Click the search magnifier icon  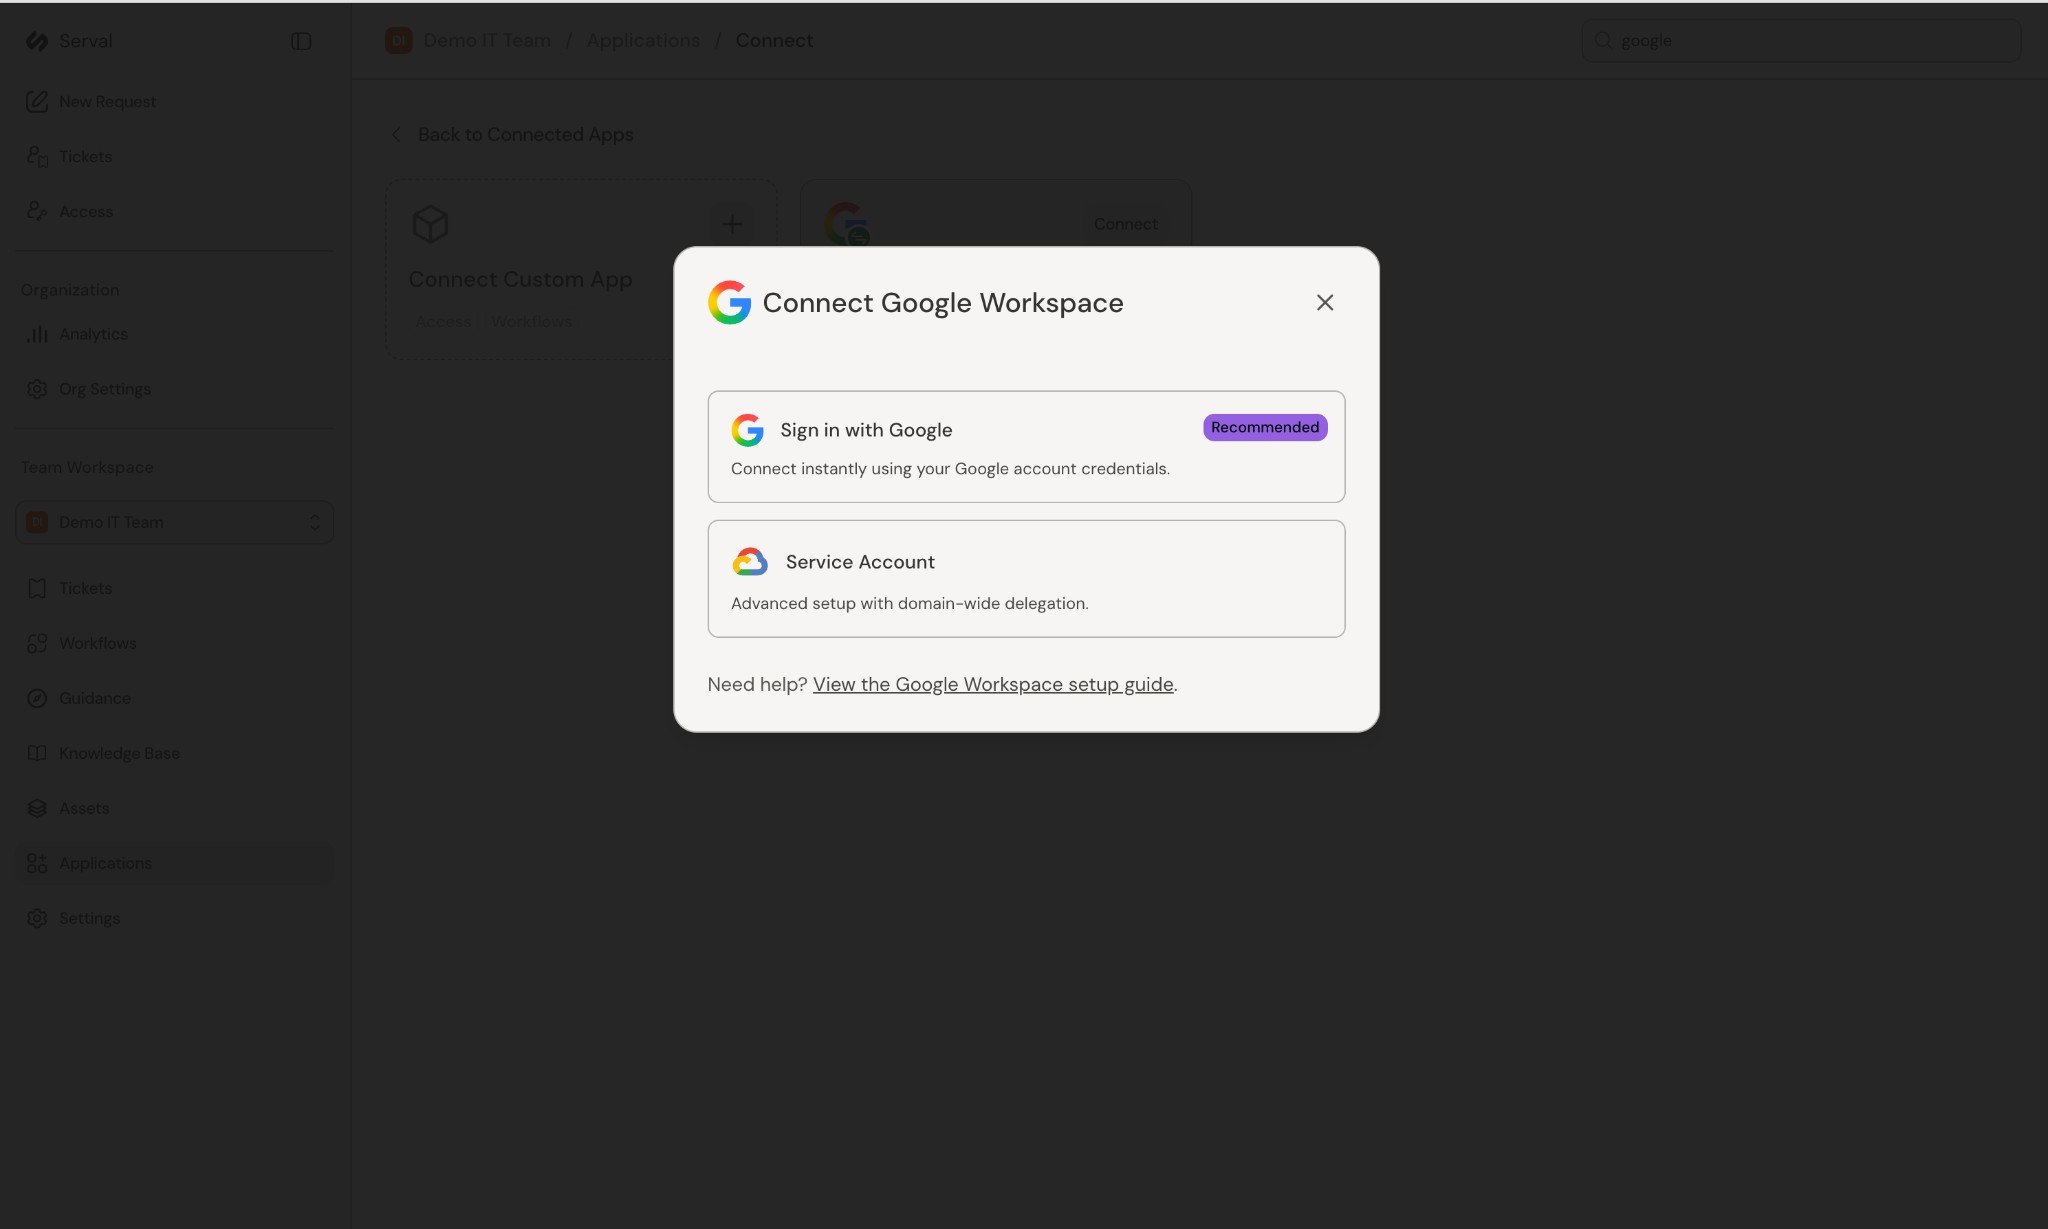click(1603, 40)
